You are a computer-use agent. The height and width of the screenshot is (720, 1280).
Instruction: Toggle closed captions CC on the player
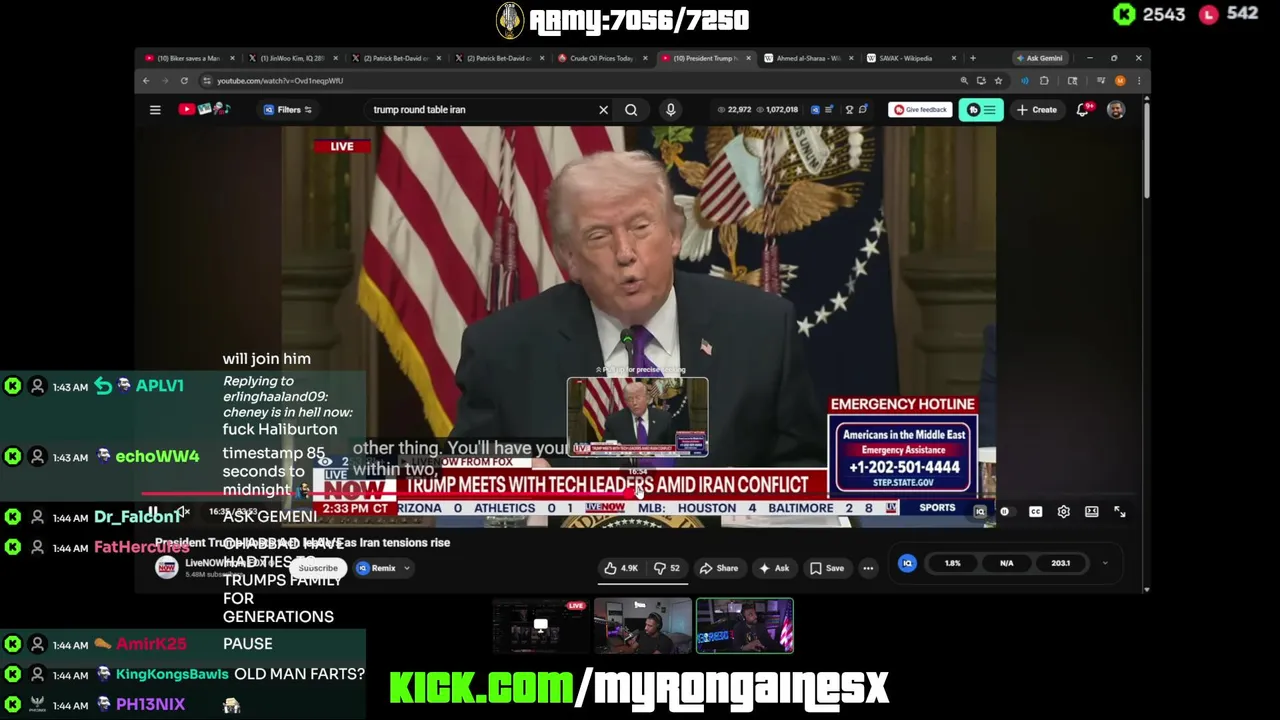[x=1036, y=512]
